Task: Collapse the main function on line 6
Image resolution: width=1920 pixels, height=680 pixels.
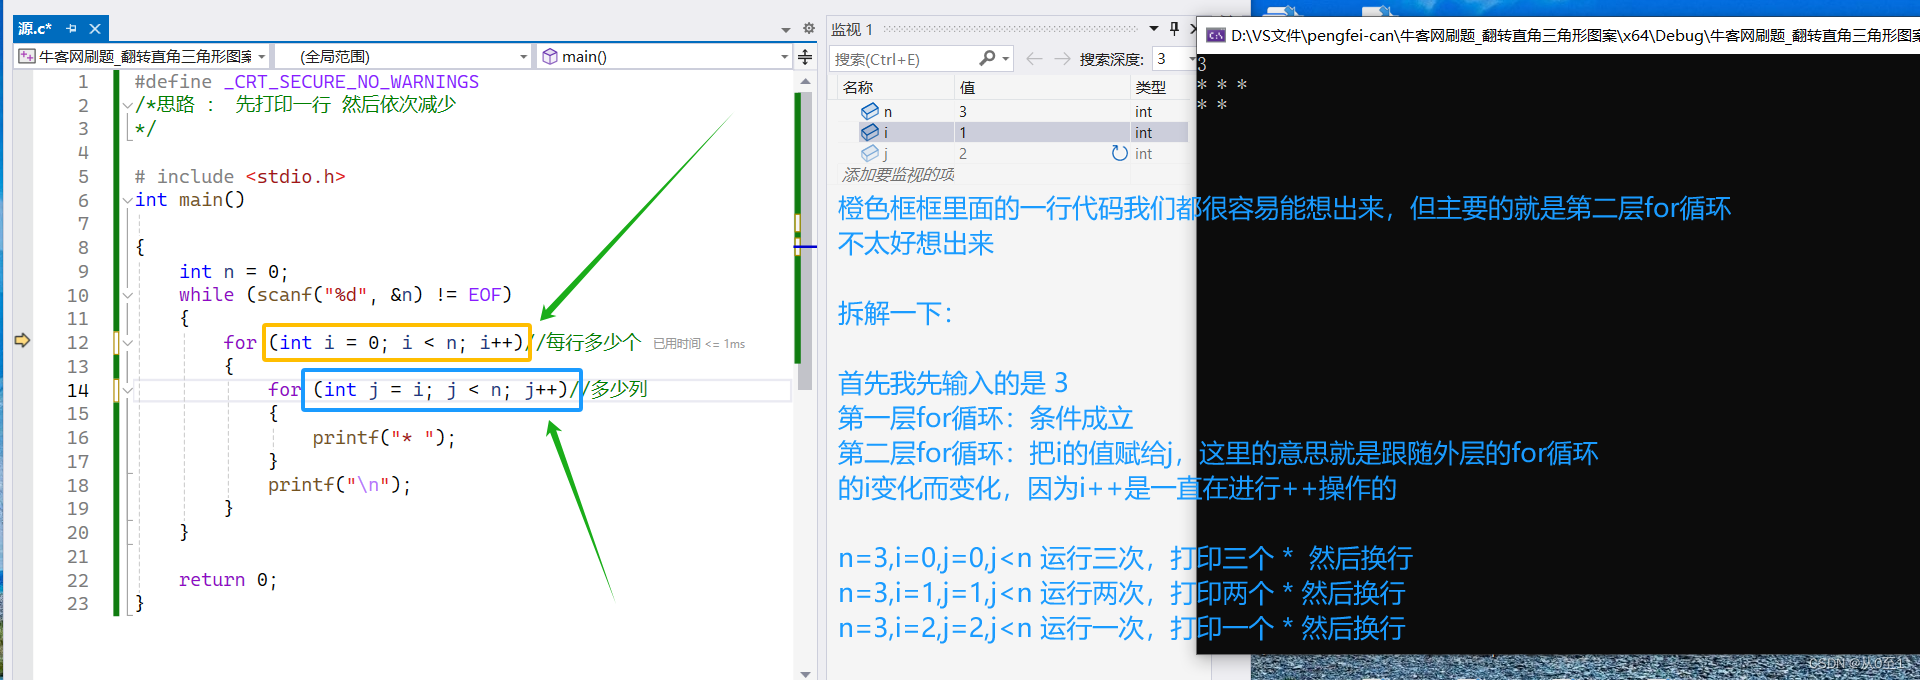Action: pyautogui.click(x=128, y=200)
